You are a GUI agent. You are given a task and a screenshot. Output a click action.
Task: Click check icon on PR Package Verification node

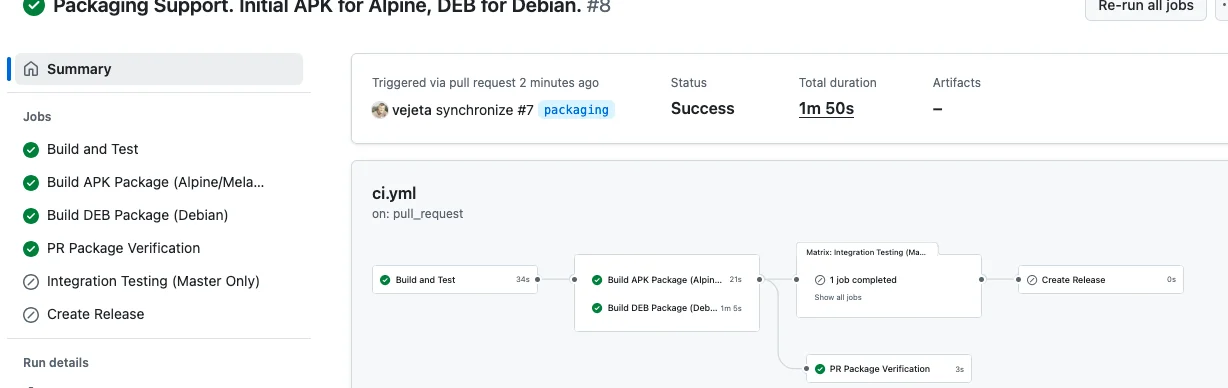tap(820, 369)
